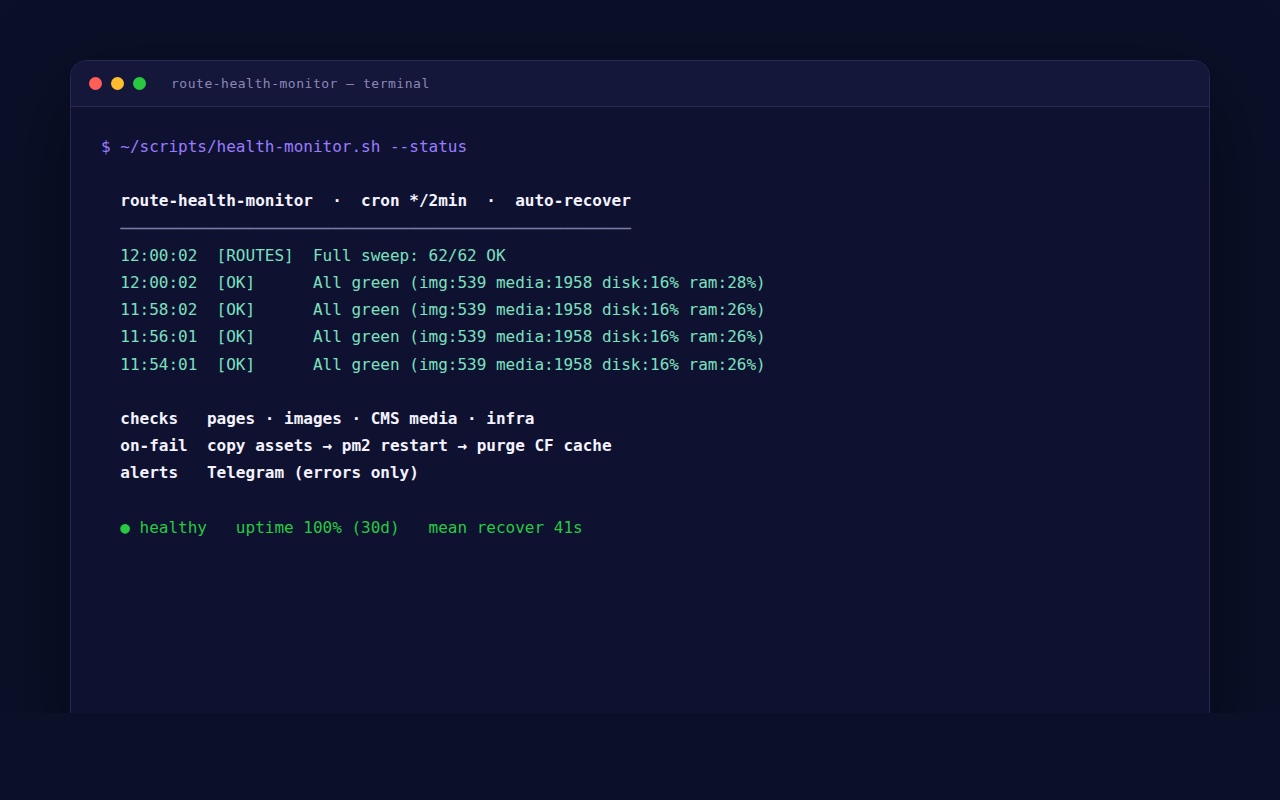
Task: Click the 'All green' message in the 11:58:02 row
Action: tap(539, 310)
